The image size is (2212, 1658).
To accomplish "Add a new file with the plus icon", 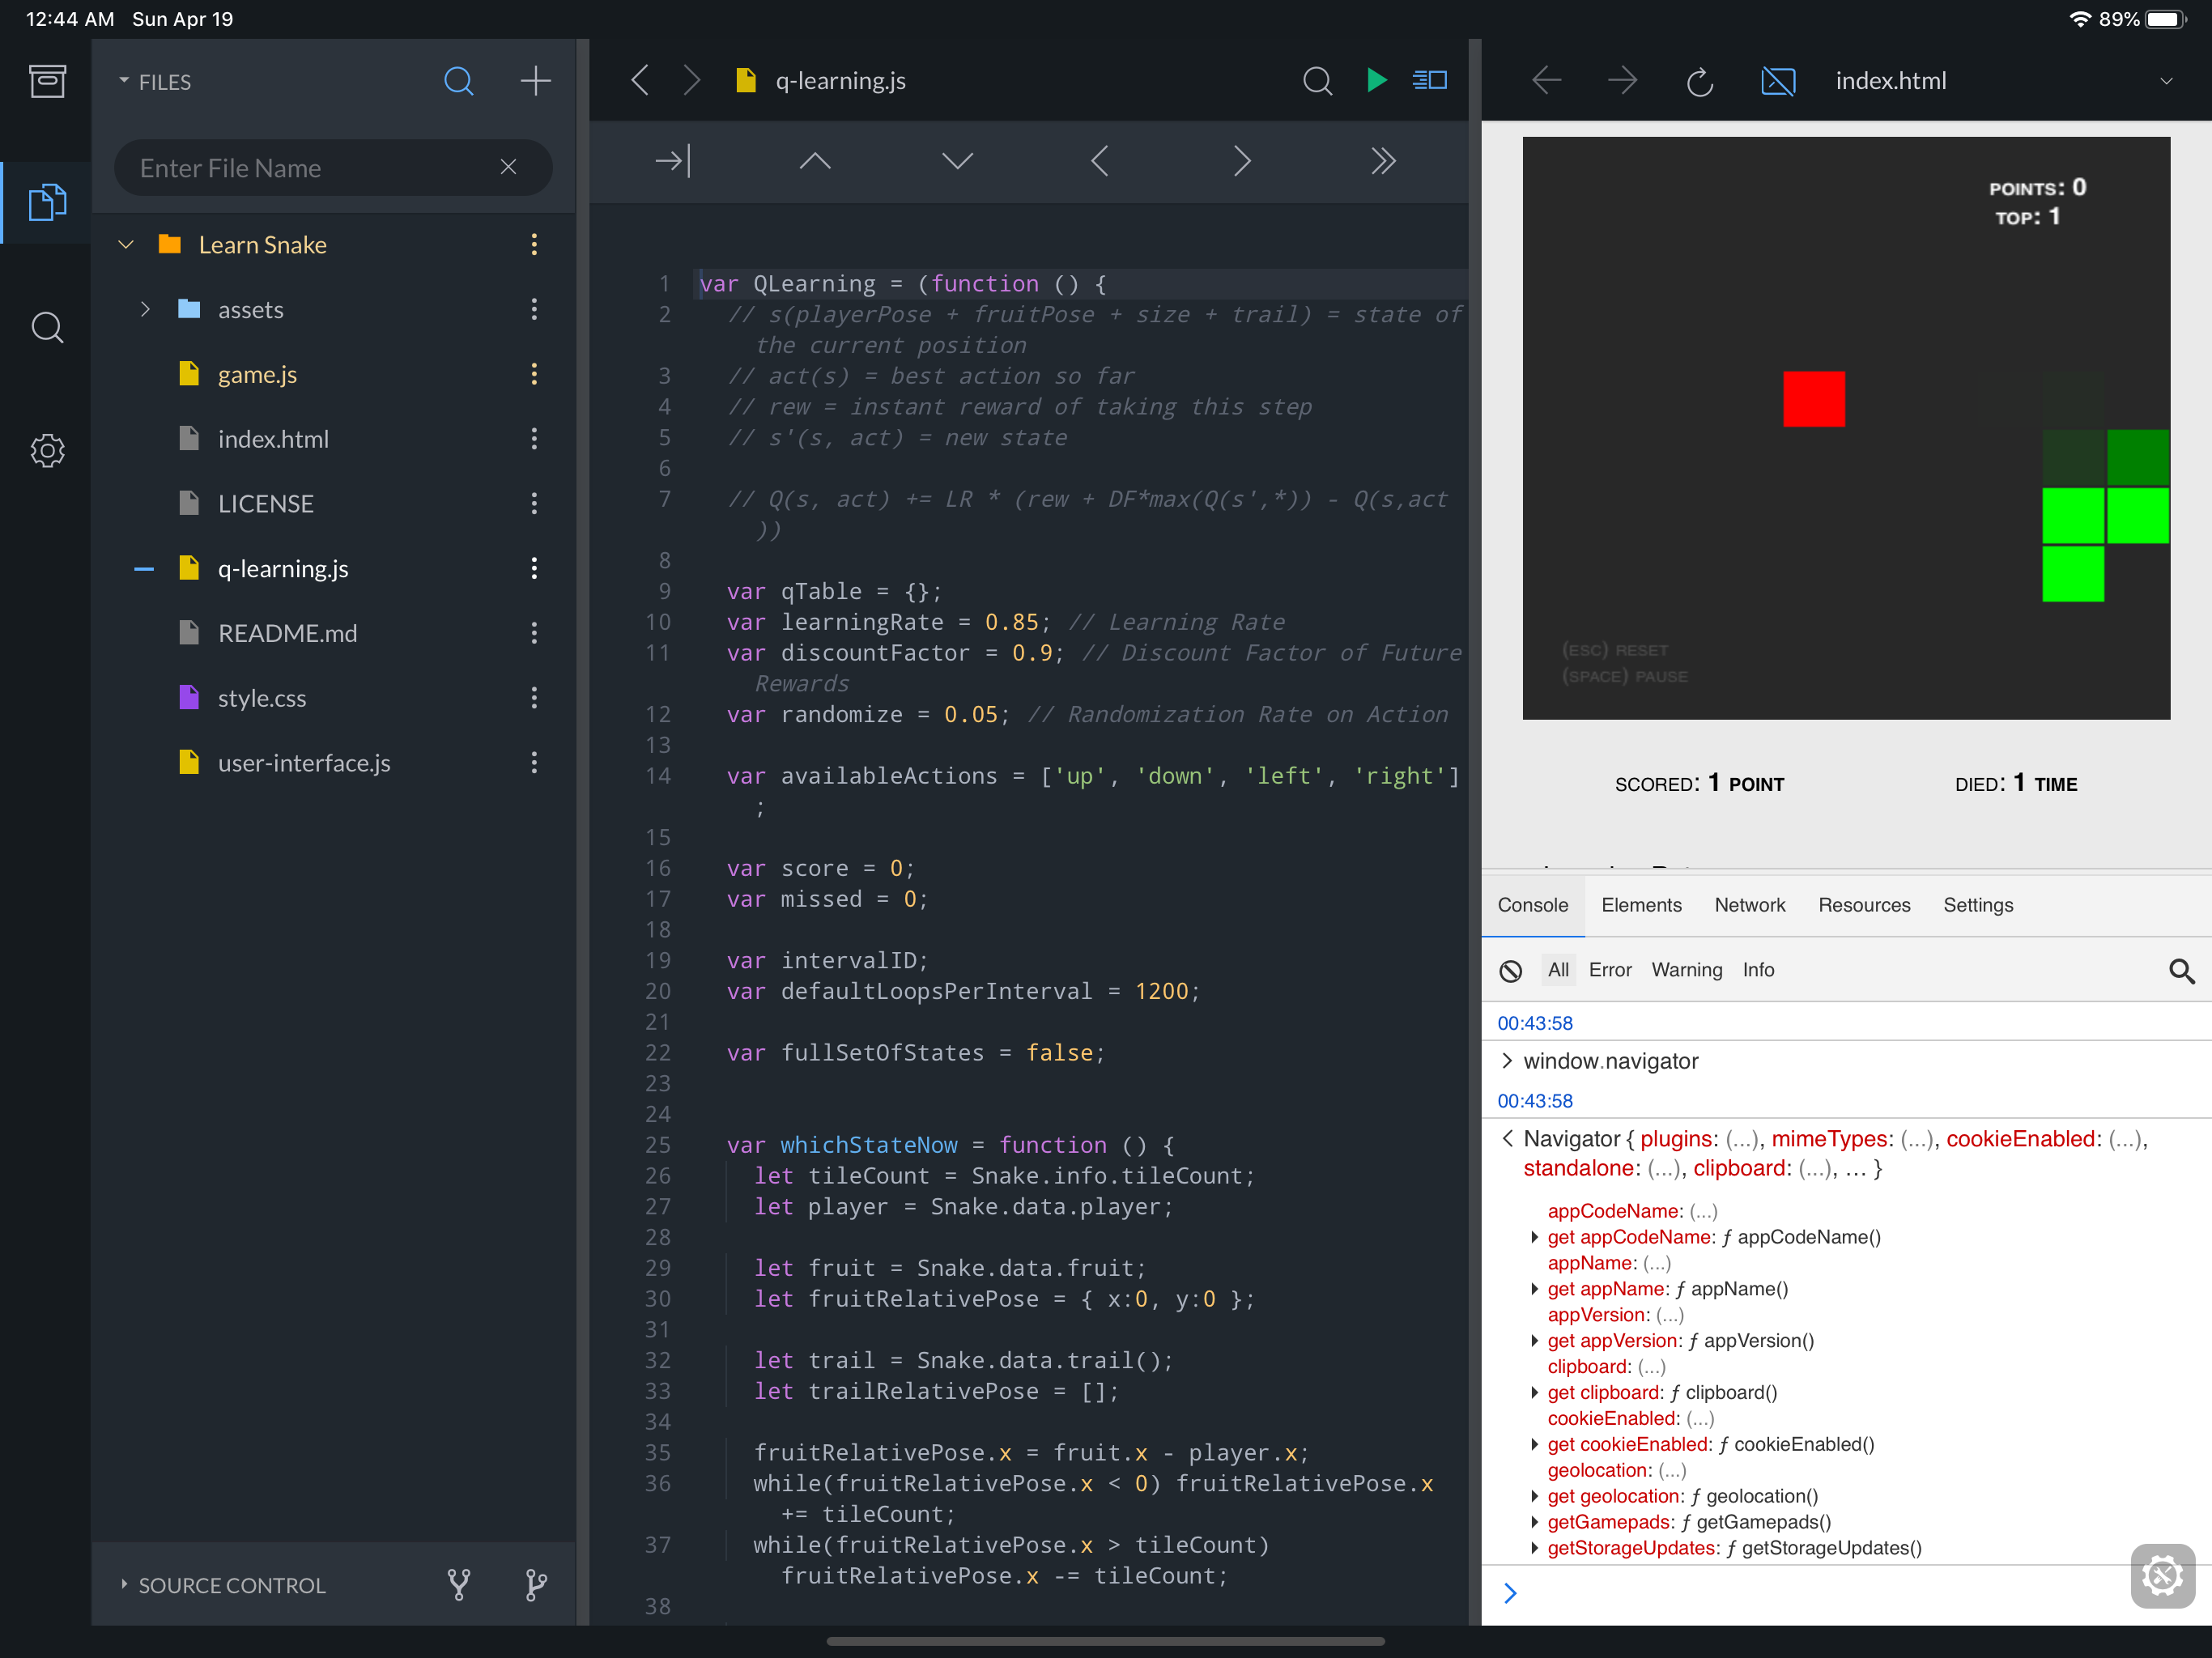I will 536,81.
